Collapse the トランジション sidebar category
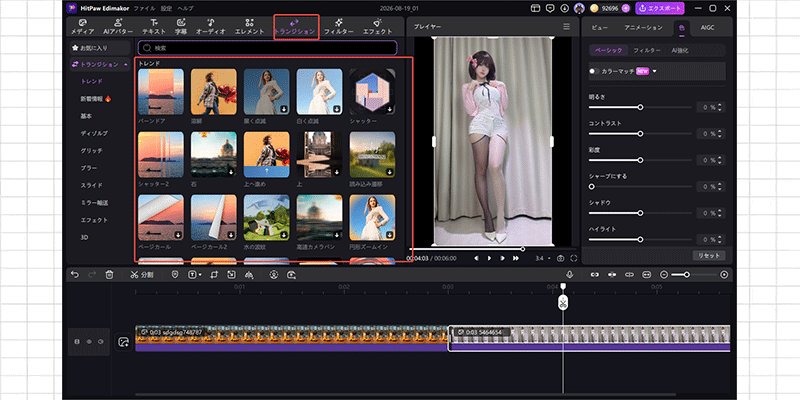 coord(125,64)
